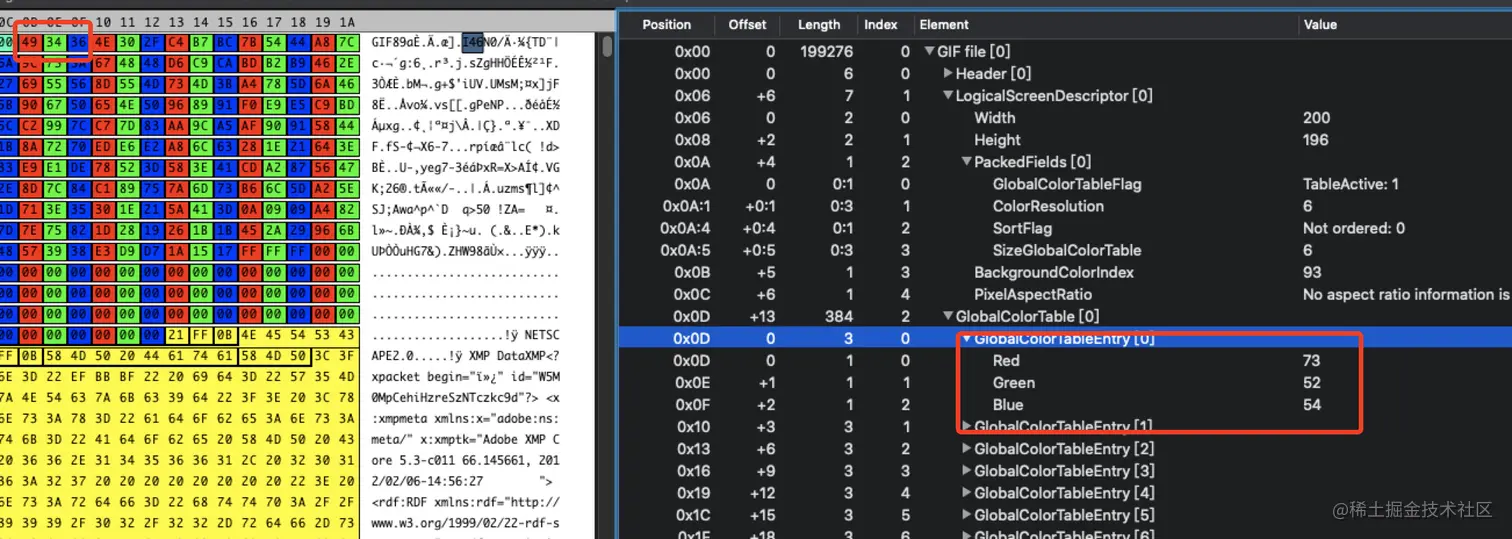Click ASCII line starting 'www.w3.org/1999/02/22-rdf-s'

click(465, 523)
